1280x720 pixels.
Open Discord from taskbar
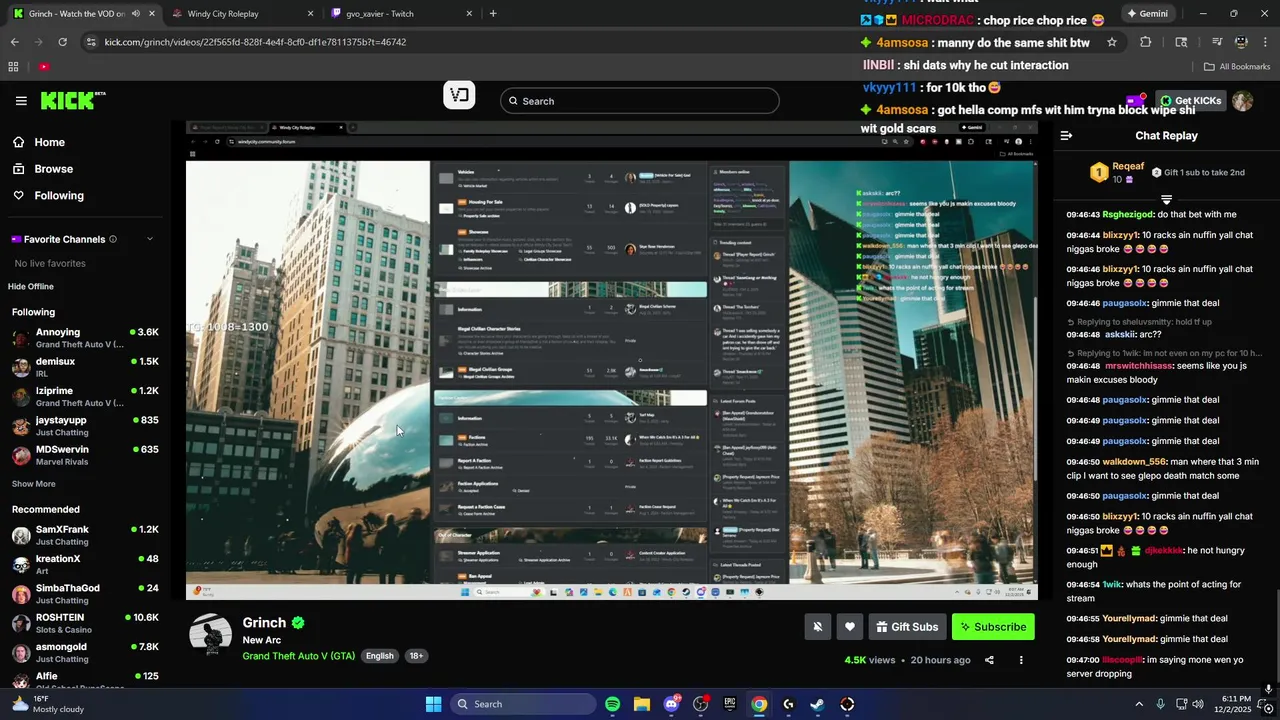pyautogui.click(x=671, y=704)
